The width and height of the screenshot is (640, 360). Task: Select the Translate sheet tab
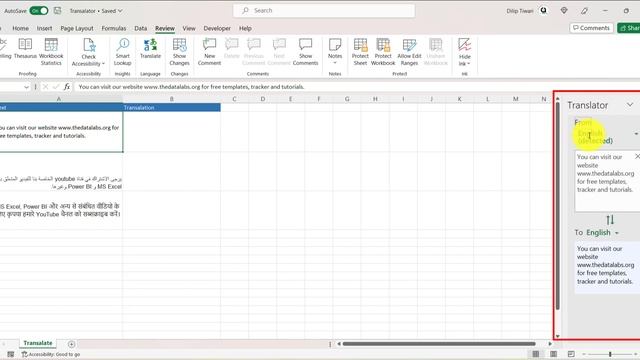pyautogui.click(x=38, y=343)
